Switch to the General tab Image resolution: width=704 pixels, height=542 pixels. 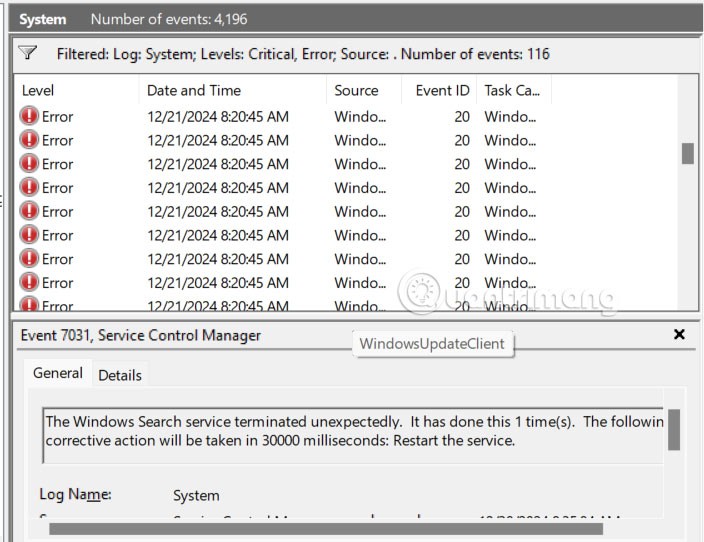(58, 373)
